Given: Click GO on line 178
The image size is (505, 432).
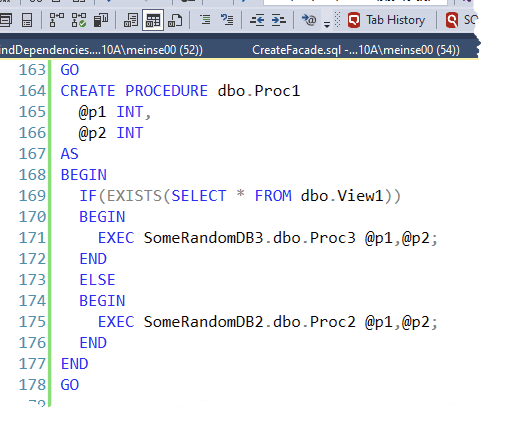Looking at the screenshot, I should pos(70,385).
